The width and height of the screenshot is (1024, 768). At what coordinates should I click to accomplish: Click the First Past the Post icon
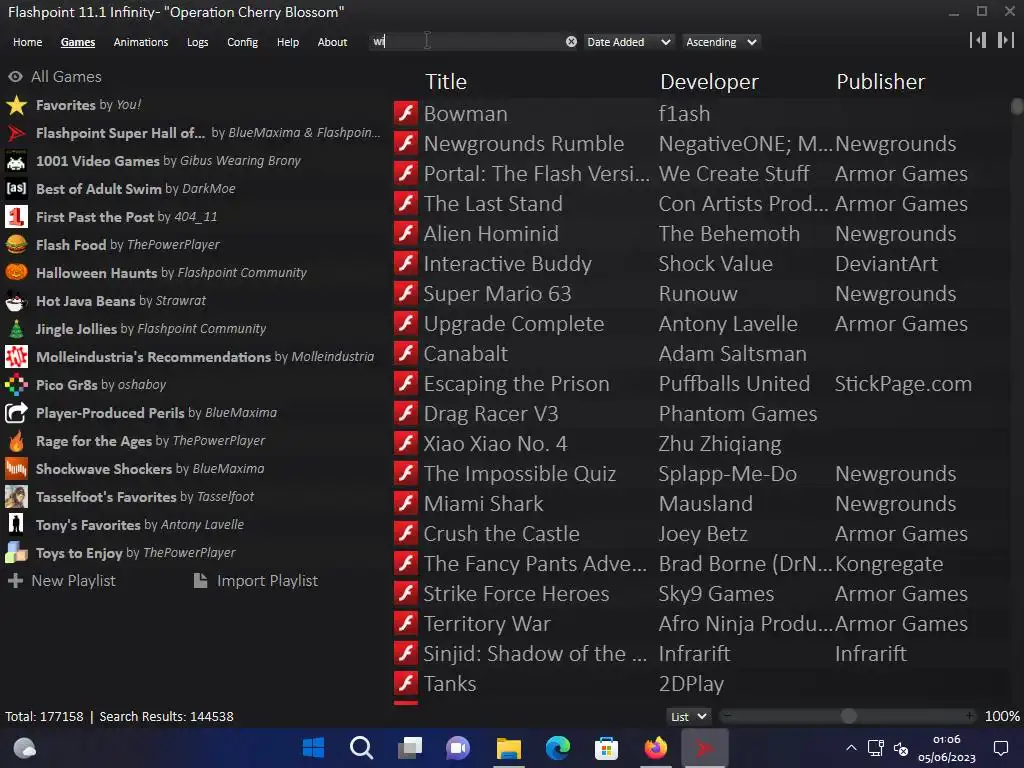pos(16,217)
